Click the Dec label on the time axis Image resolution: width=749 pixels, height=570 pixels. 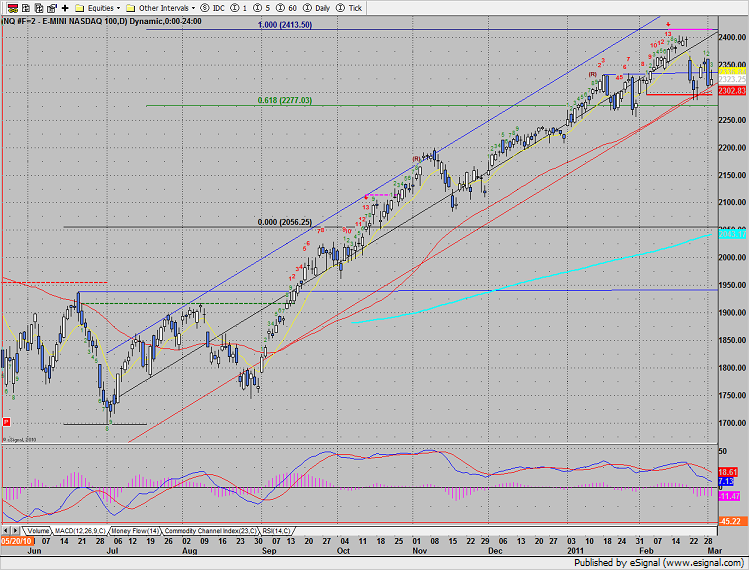(495, 551)
